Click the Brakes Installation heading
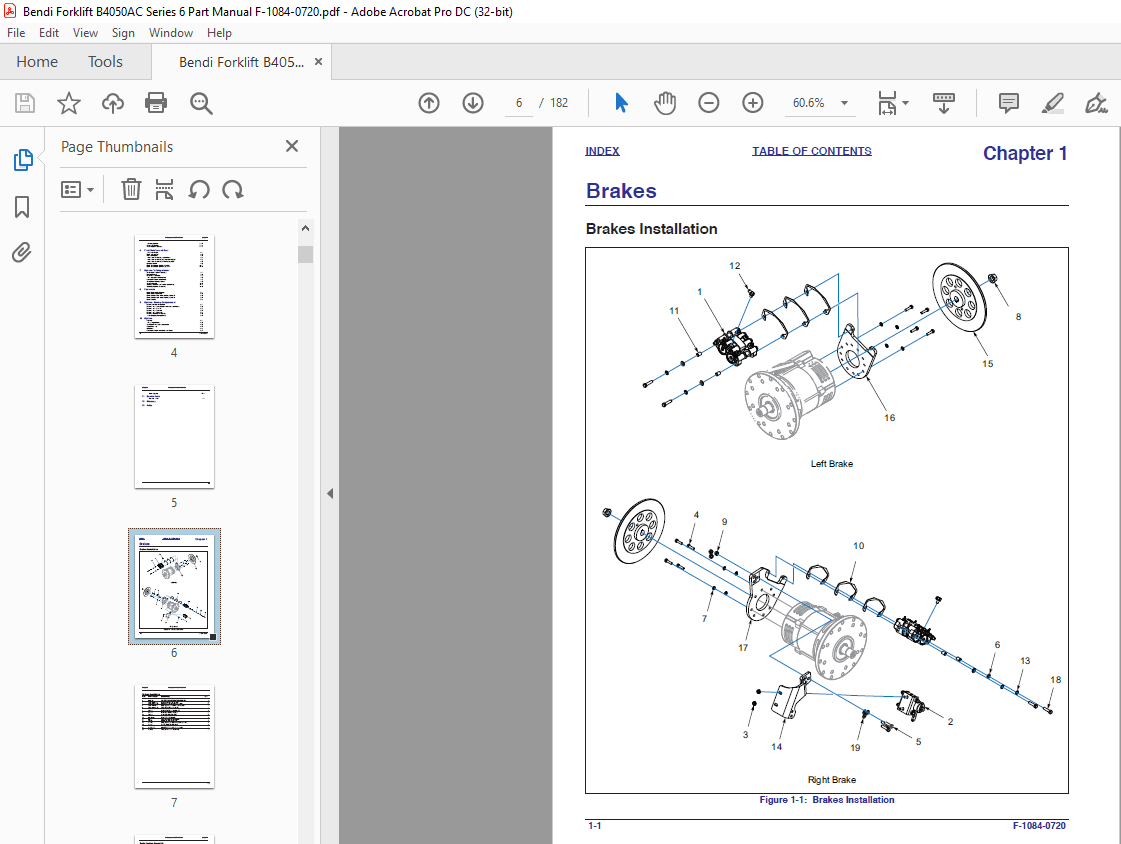The image size is (1121, 844). coord(651,229)
